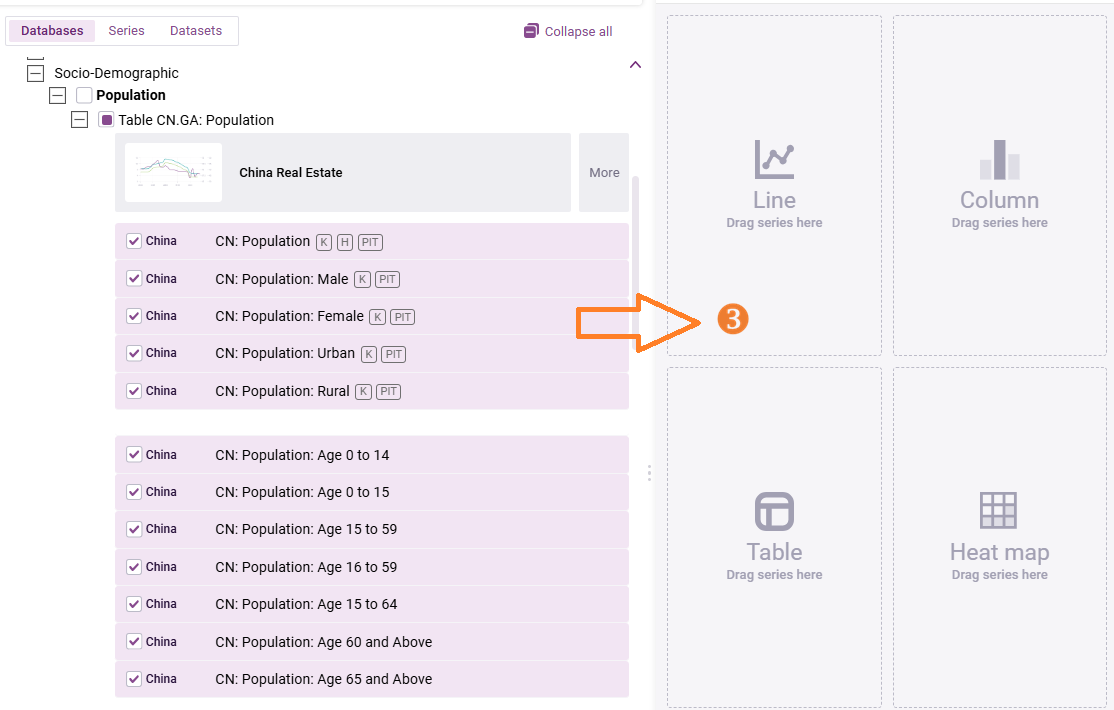Uncheck CN: Population: Age 0 to 14
The height and width of the screenshot is (710, 1114).
pyautogui.click(x=134, y=455)
